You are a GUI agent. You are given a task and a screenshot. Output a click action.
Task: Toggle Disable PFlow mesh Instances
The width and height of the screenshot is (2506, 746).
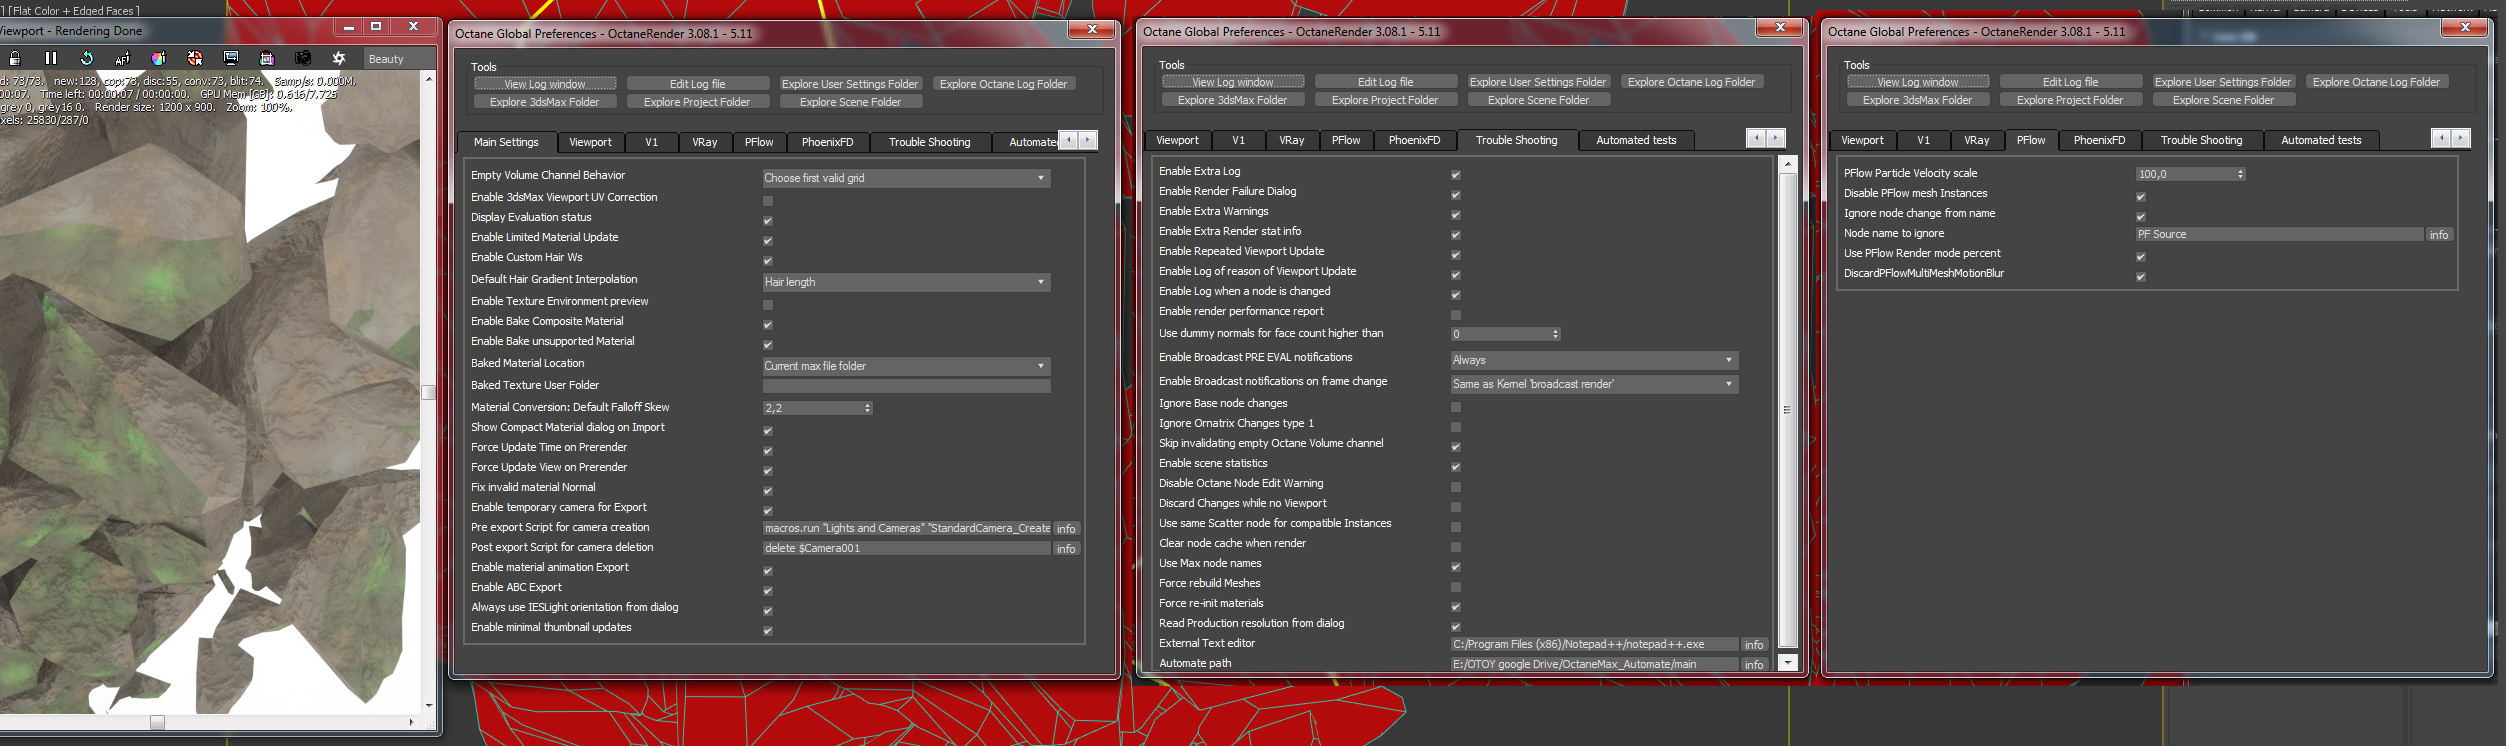coord(2141,196)
